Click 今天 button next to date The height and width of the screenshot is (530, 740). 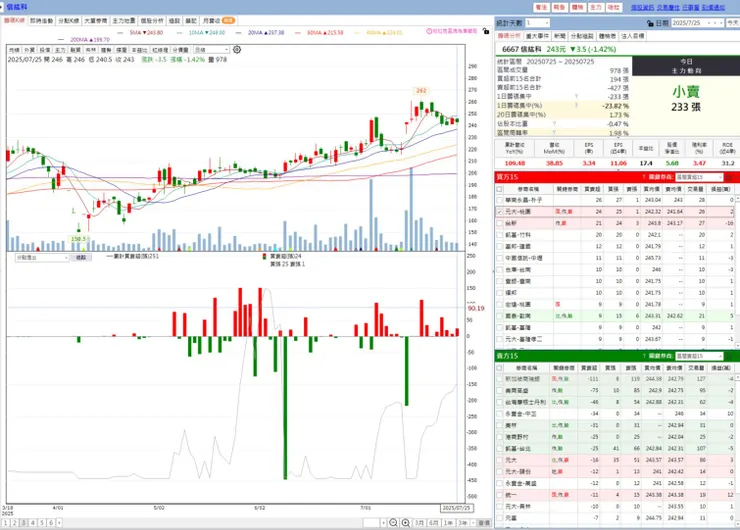(x=732, y=23)
